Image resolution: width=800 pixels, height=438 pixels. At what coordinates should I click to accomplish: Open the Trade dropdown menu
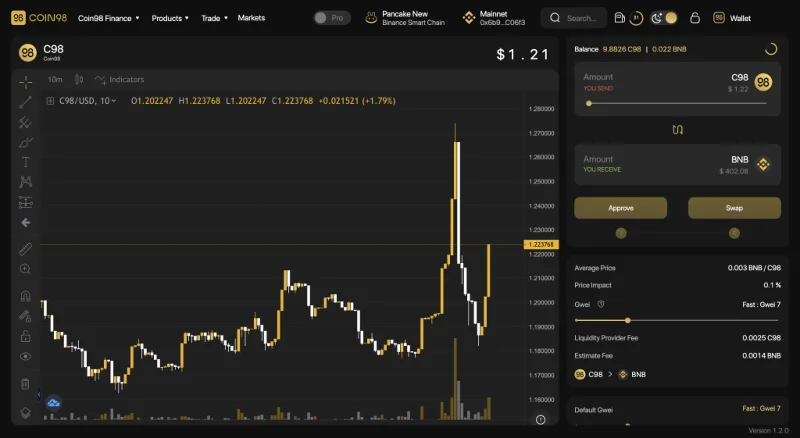214,18
